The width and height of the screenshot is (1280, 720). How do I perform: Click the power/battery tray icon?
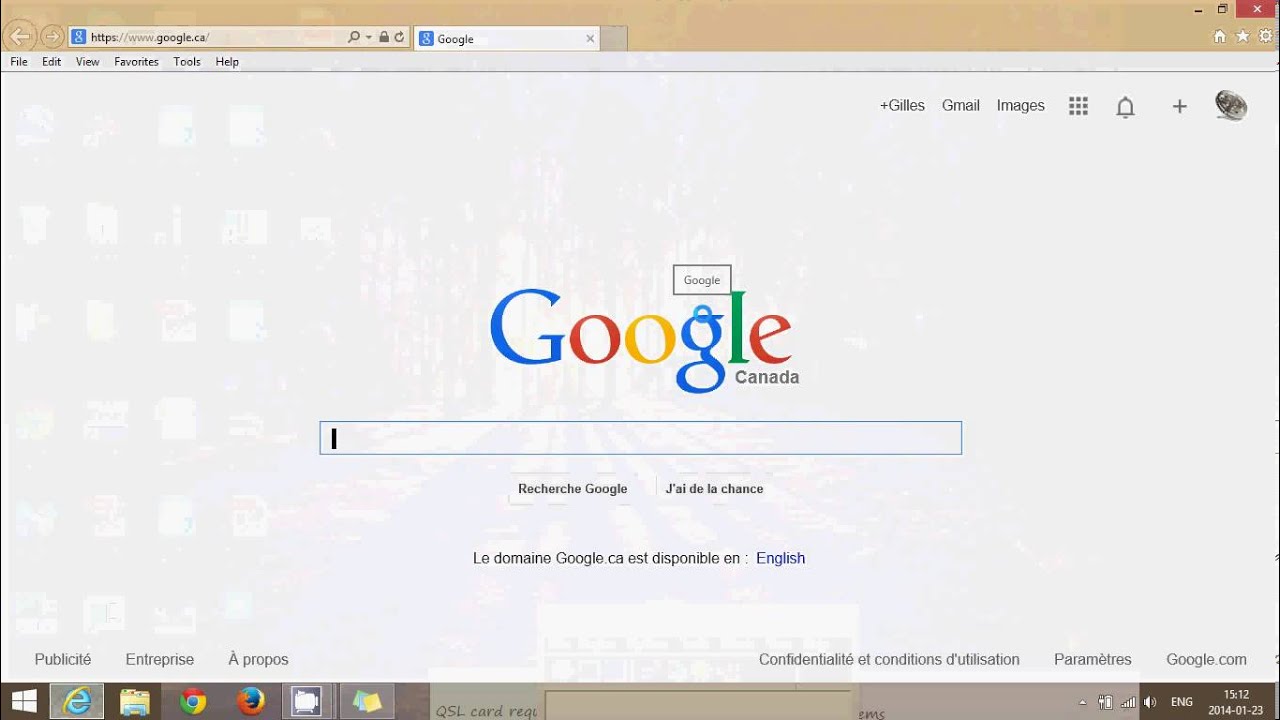click(1105, 702)
